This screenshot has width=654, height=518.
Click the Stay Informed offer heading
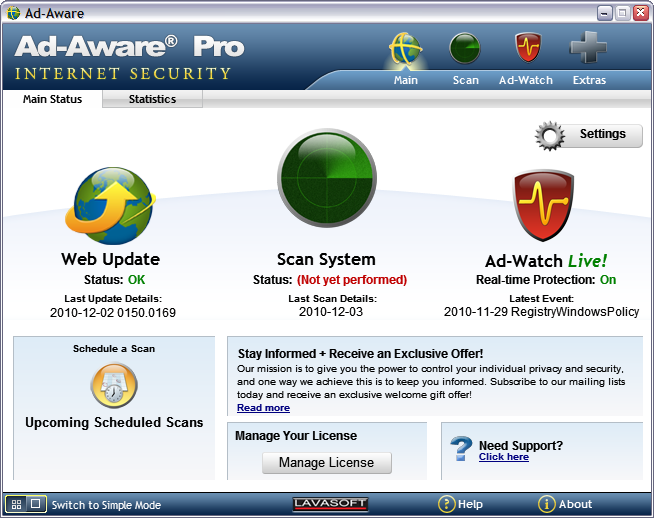360,354
